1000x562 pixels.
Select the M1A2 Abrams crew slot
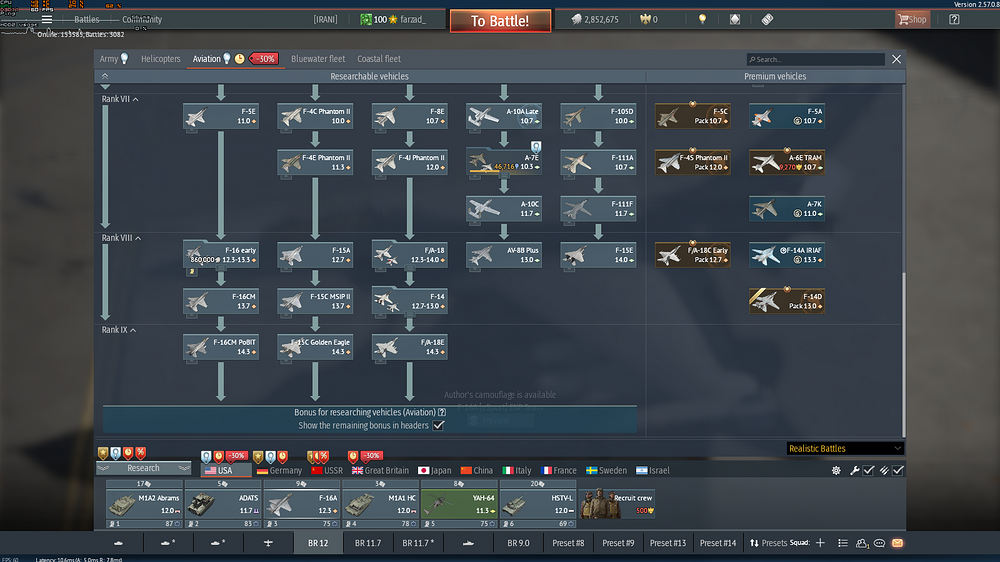pos(144,504)
